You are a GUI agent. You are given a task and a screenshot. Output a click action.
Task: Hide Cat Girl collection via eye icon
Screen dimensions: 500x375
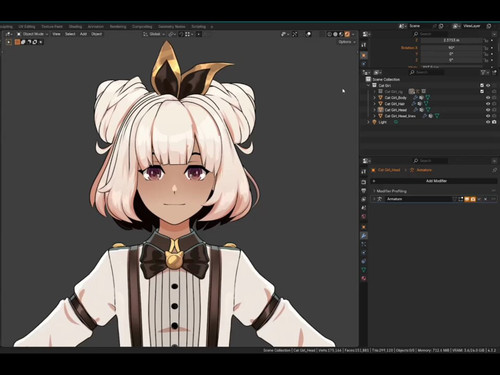(x=488, y=86)
